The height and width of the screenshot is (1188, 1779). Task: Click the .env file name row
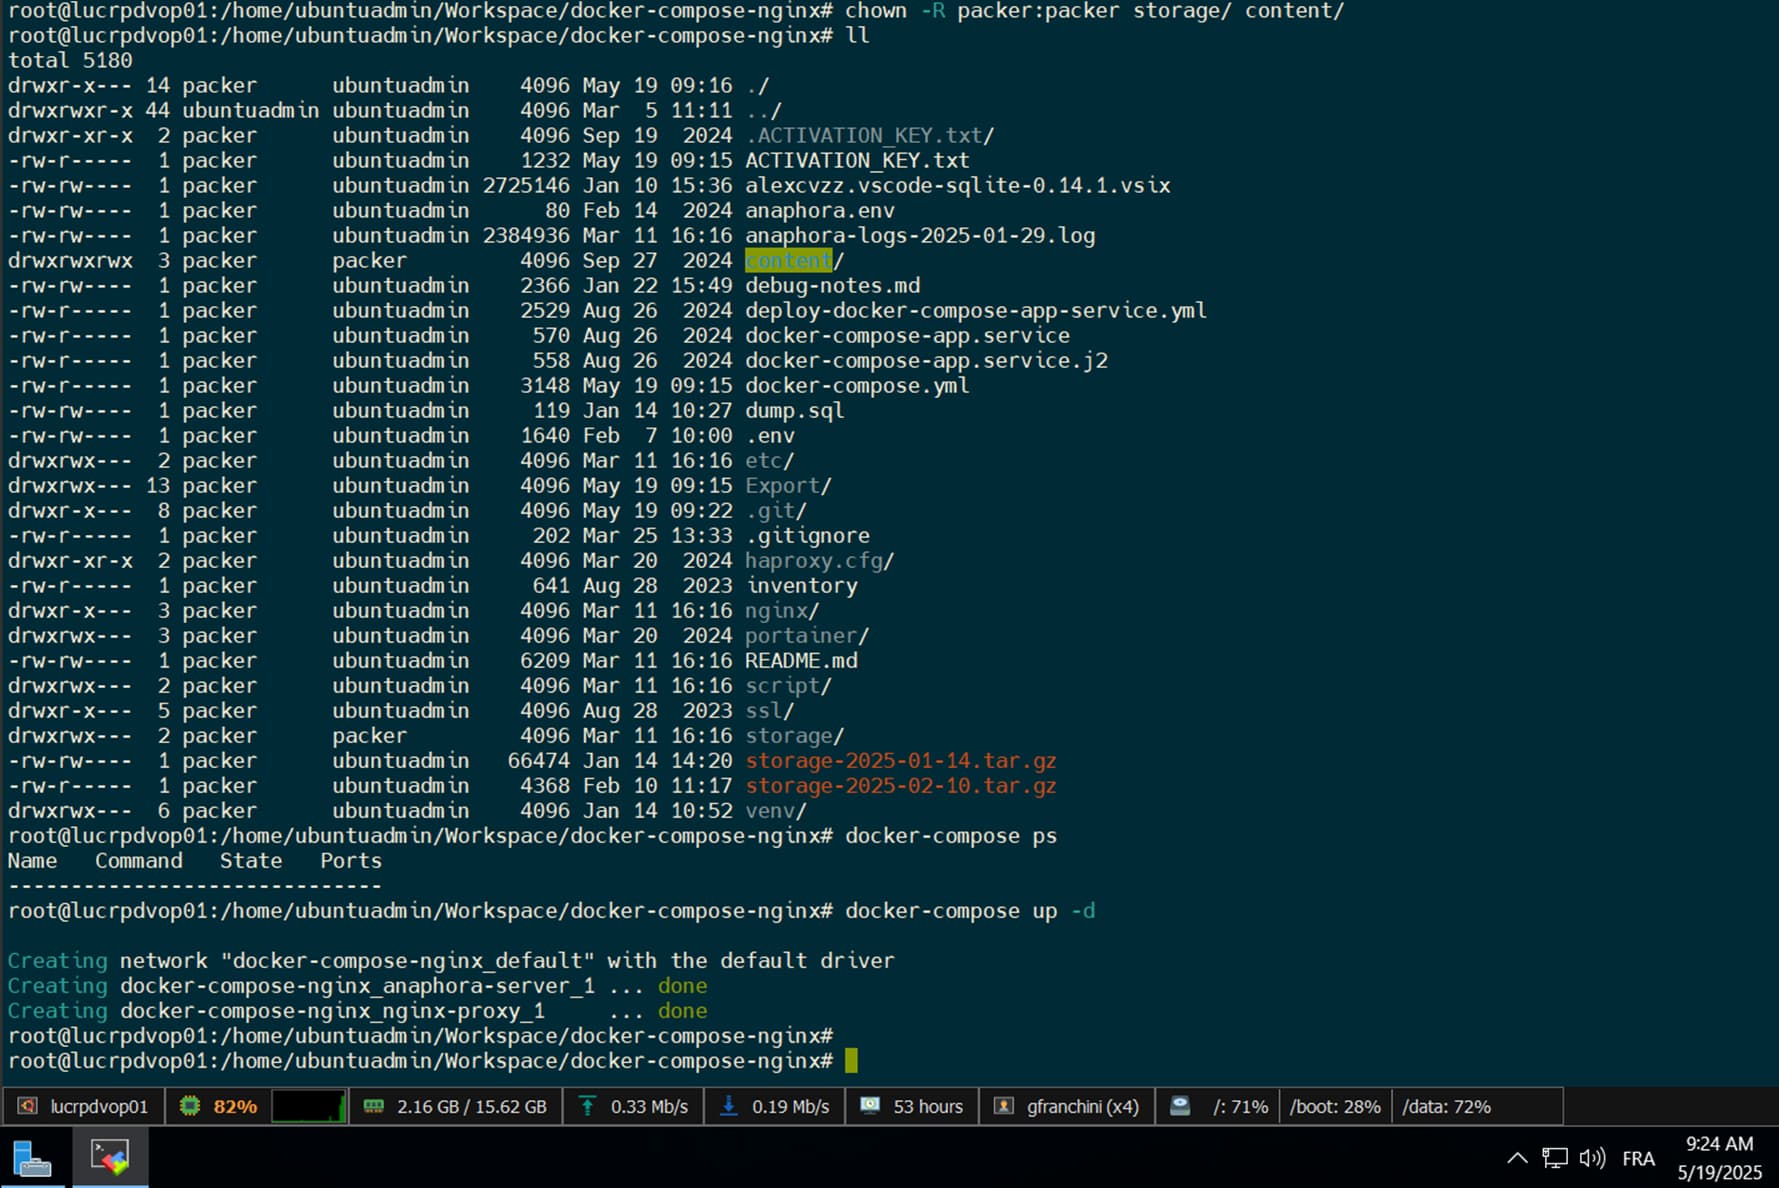tap(770, 436)
